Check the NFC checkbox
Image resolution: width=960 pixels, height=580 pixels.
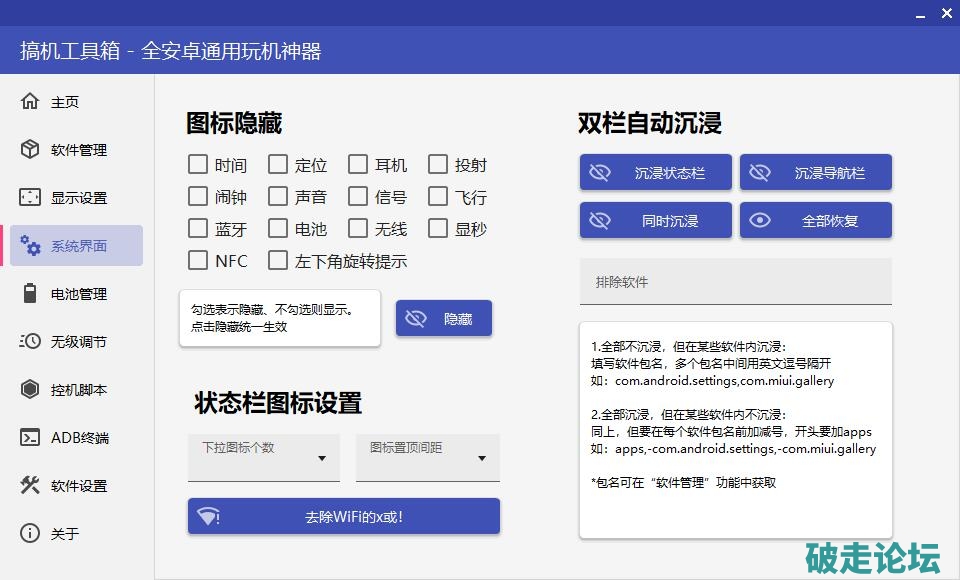point(198,260)
